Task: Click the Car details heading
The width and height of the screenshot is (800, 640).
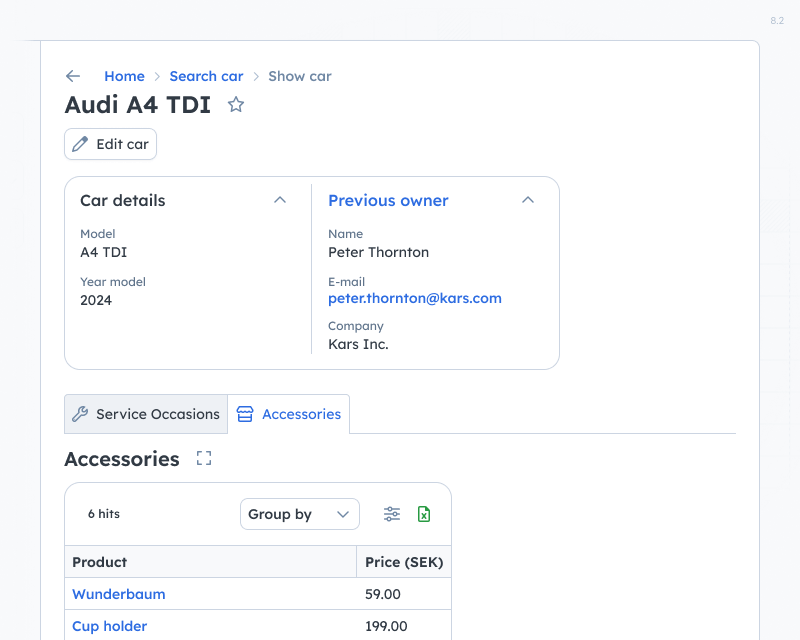Action: pos(122,201)
